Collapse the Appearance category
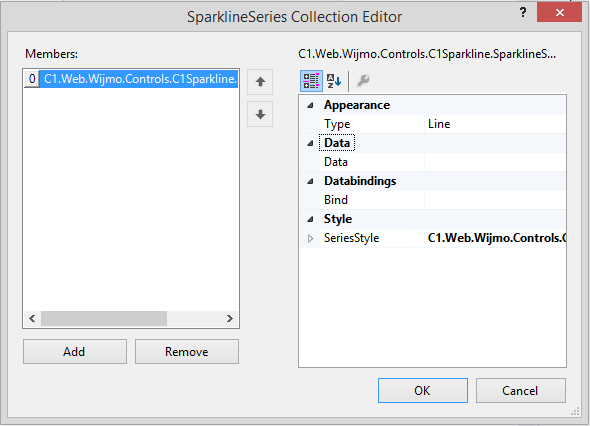This screenshot has height=426, width=590. tap(310, 105)
